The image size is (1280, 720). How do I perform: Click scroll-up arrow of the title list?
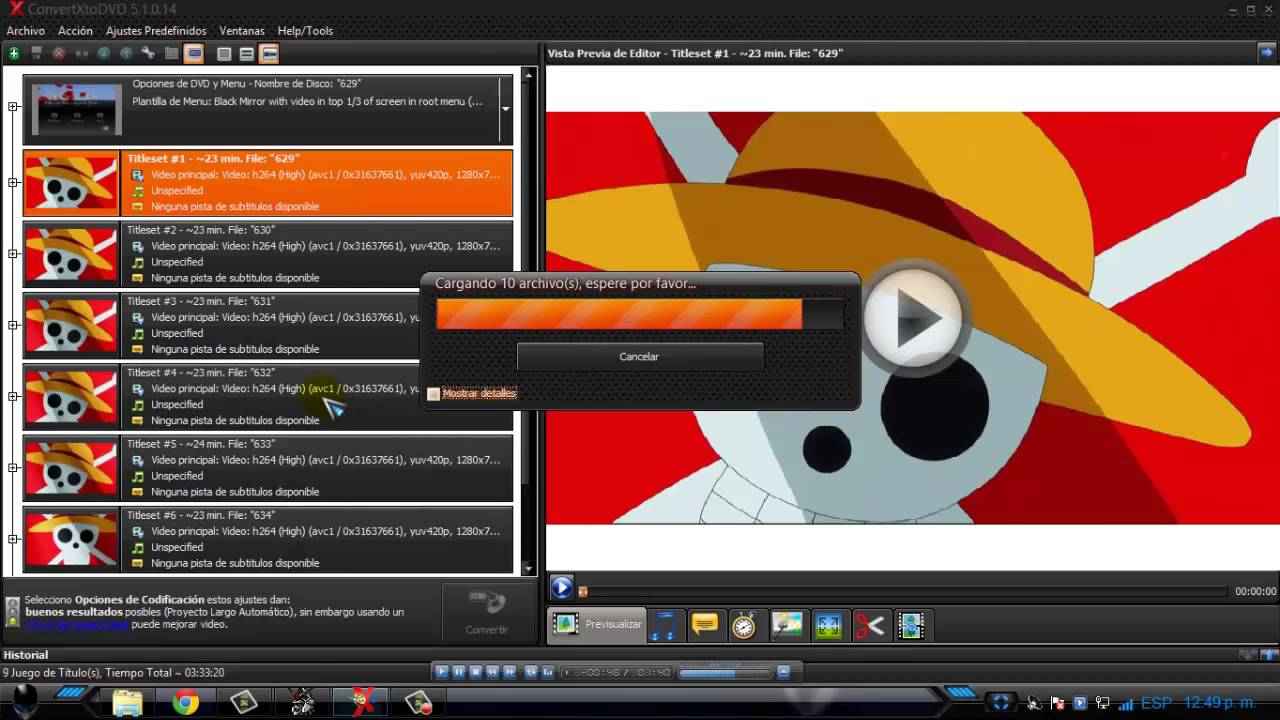(x=528, y=75)
